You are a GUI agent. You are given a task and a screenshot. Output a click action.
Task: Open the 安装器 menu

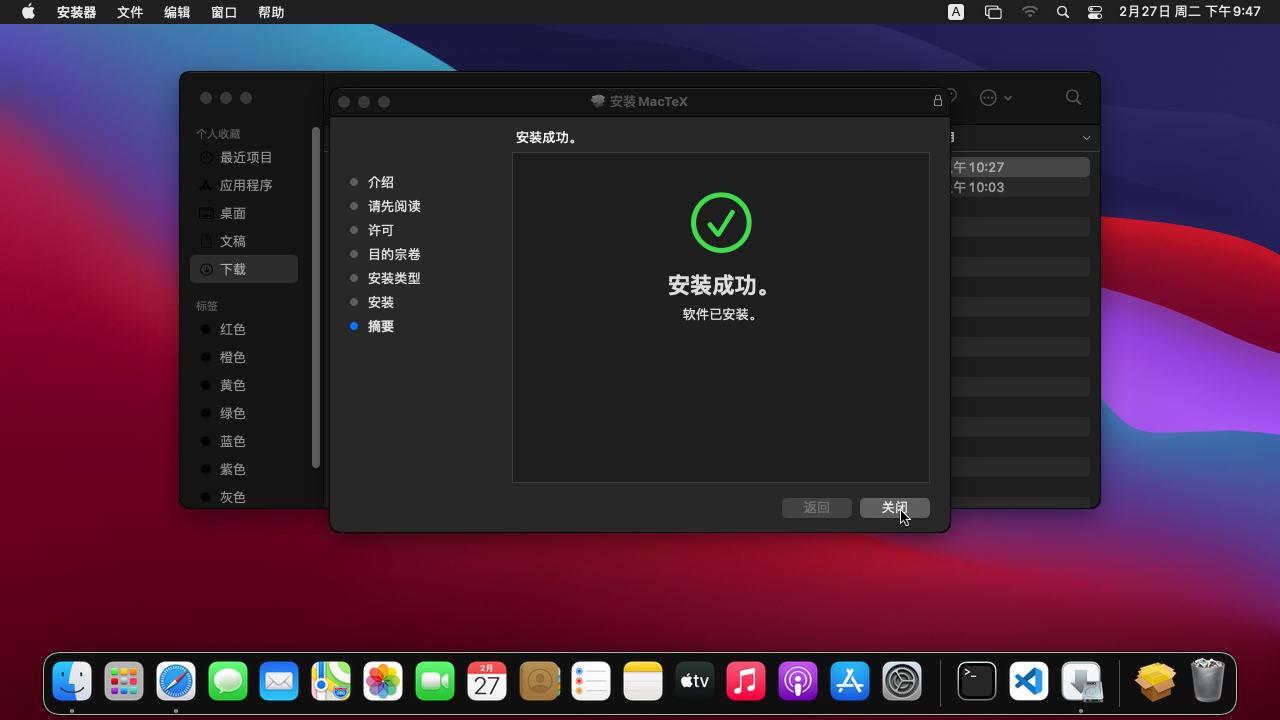point(77,12)
